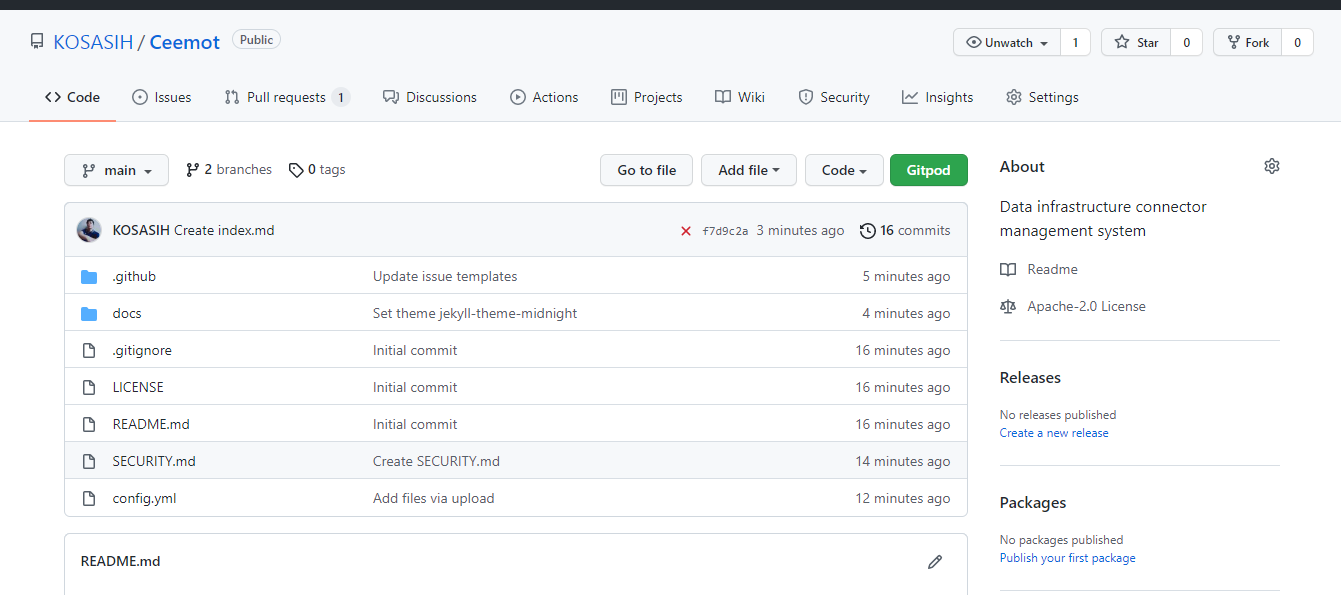Open the .gitignore file name
The image size is (1341, 595).
(x=142, y=350)
